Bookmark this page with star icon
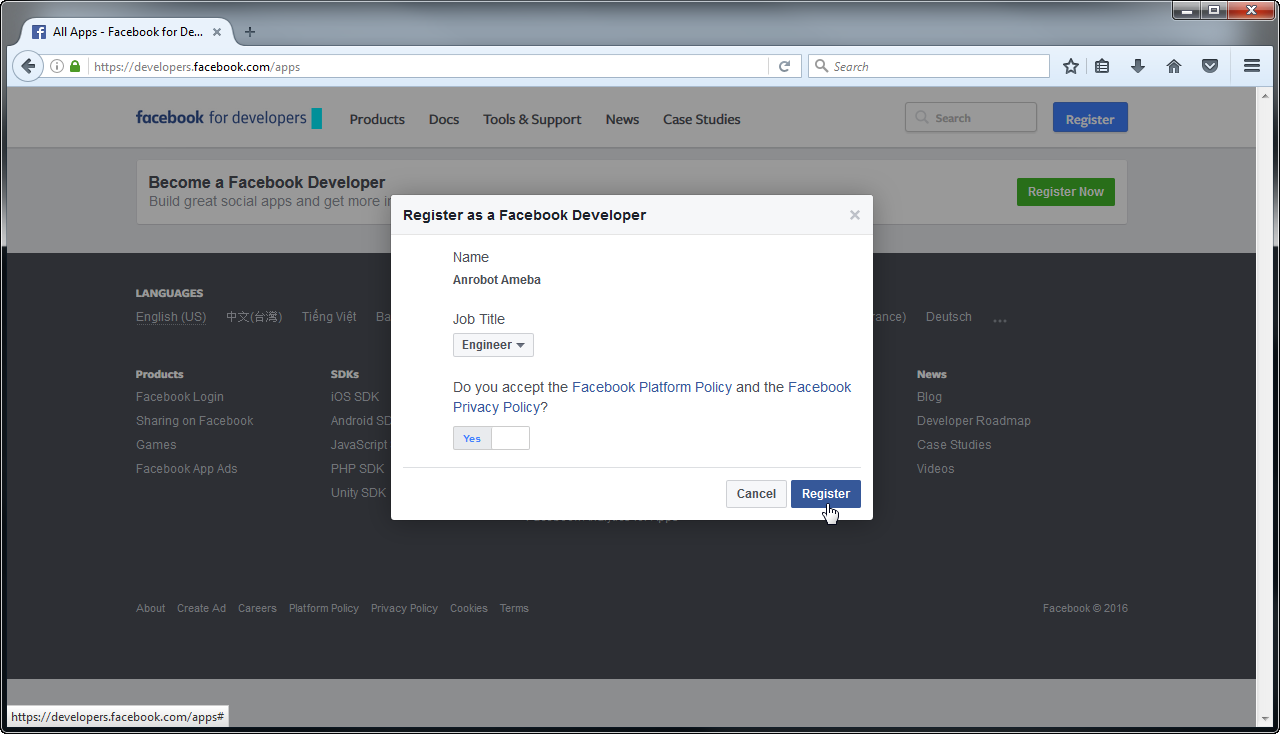This screenshot has height=734, width=1280. pos(1071,67)
